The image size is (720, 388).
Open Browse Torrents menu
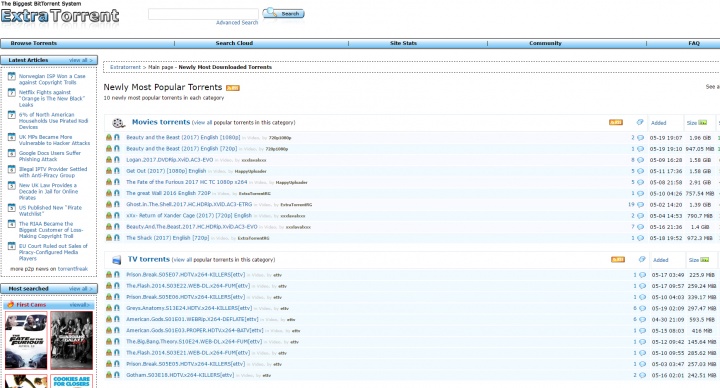point(34,43)
